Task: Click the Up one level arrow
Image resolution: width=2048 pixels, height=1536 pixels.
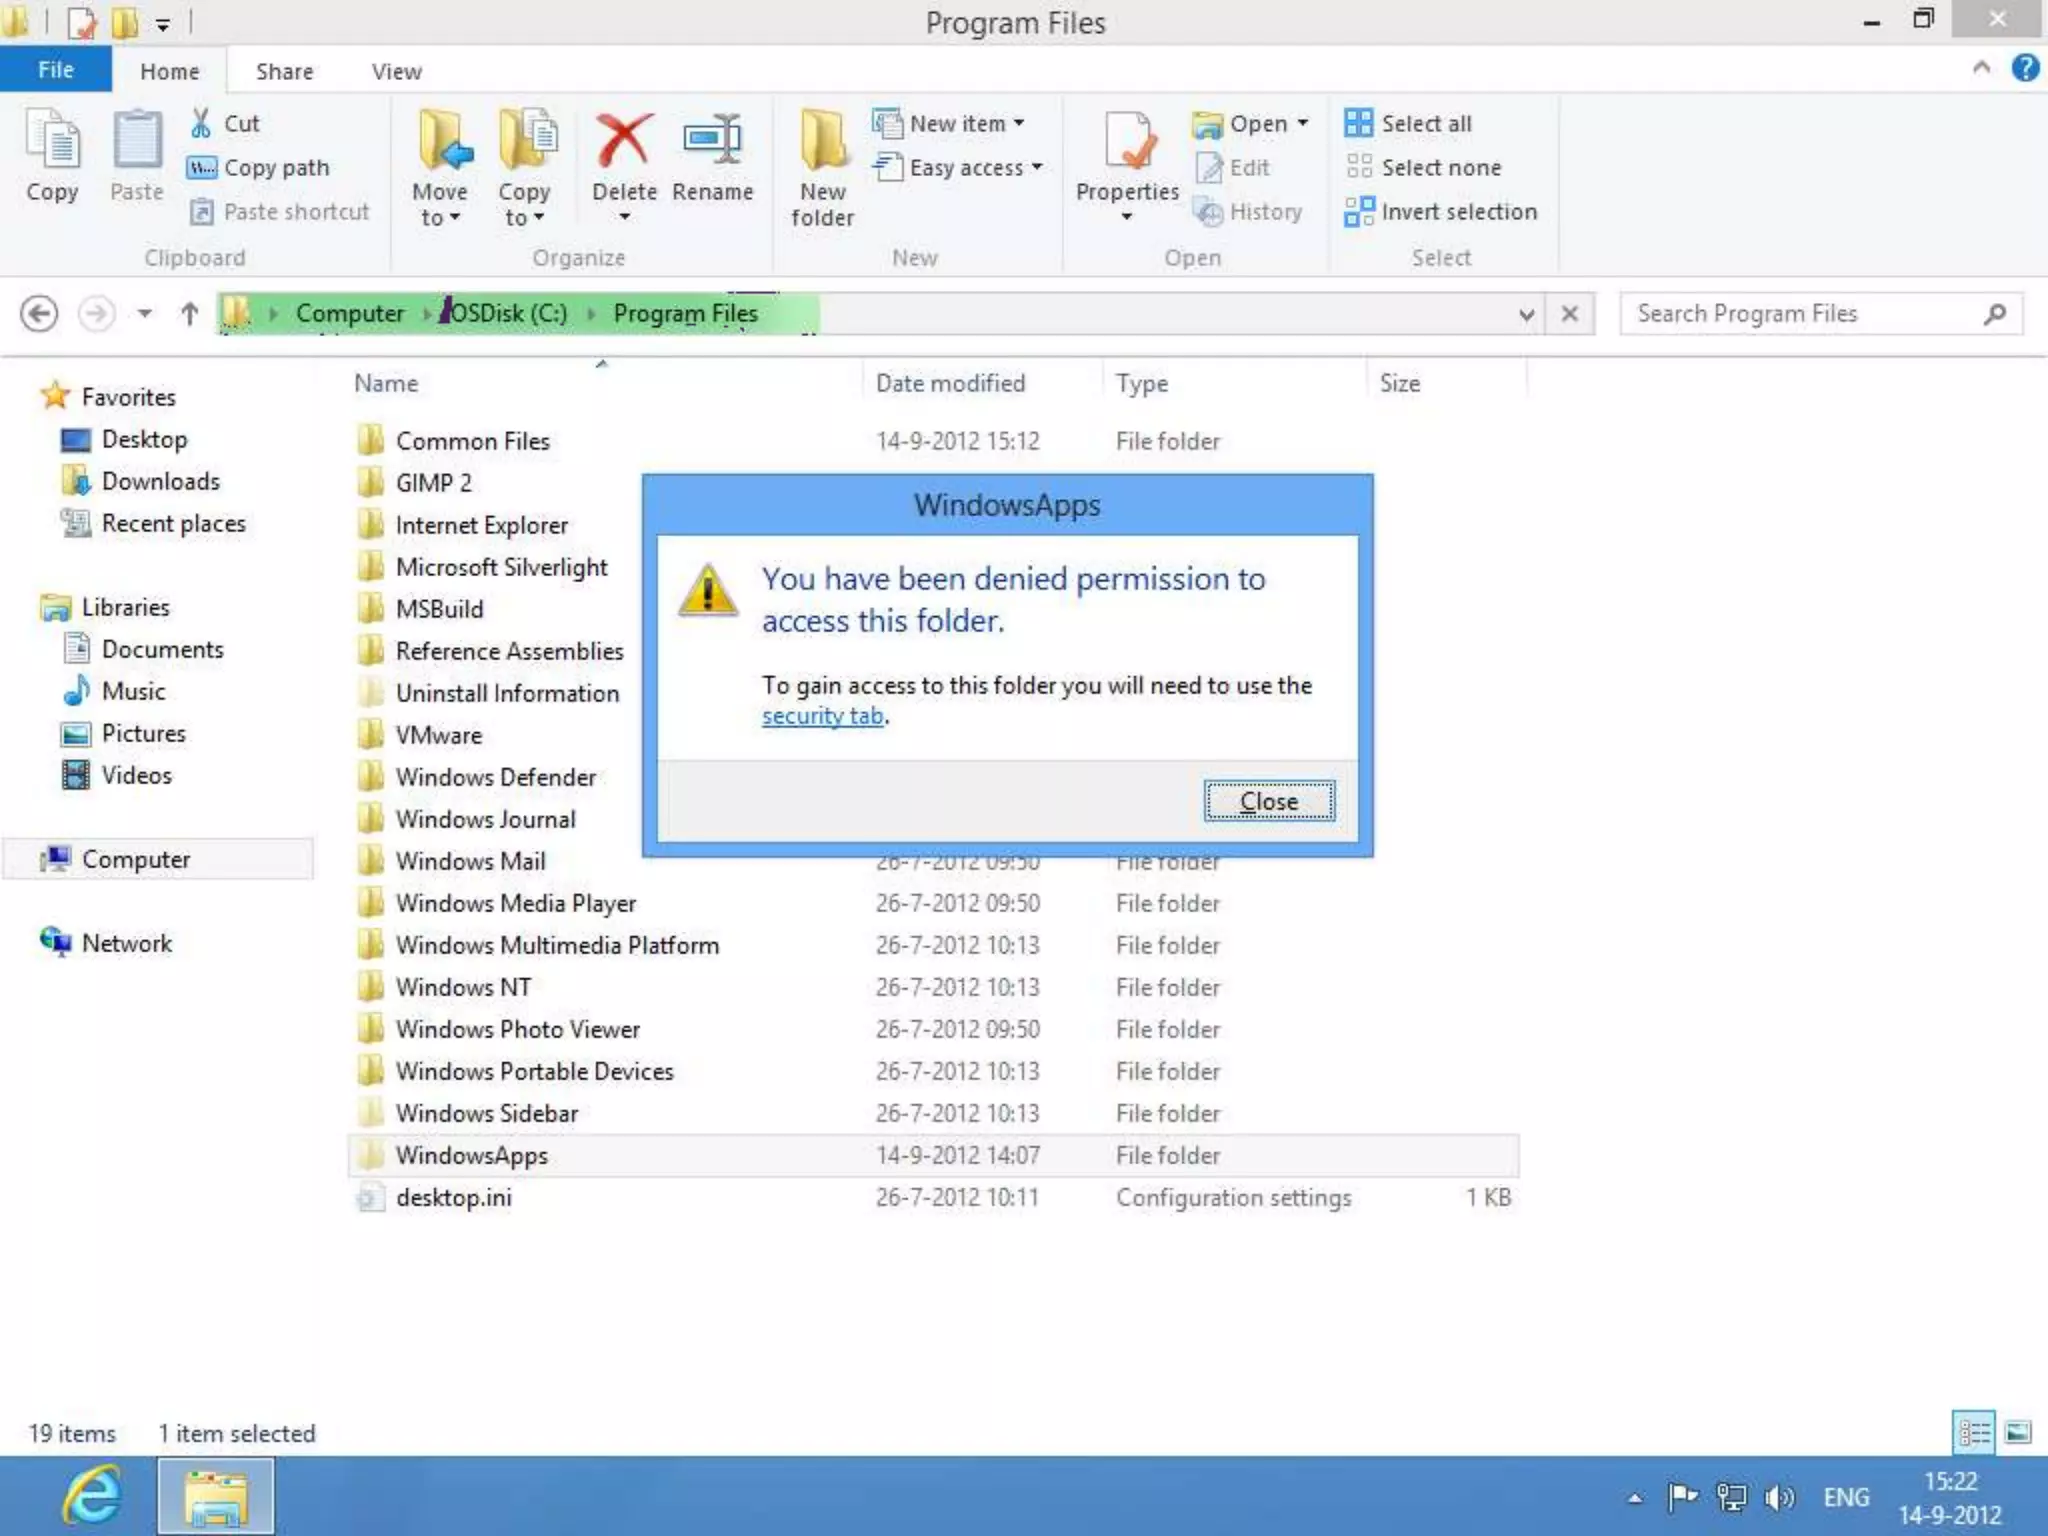Action: tap(189, 314)
